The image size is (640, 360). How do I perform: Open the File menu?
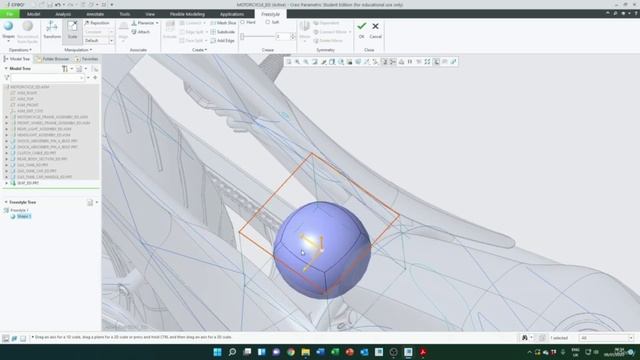9,14
